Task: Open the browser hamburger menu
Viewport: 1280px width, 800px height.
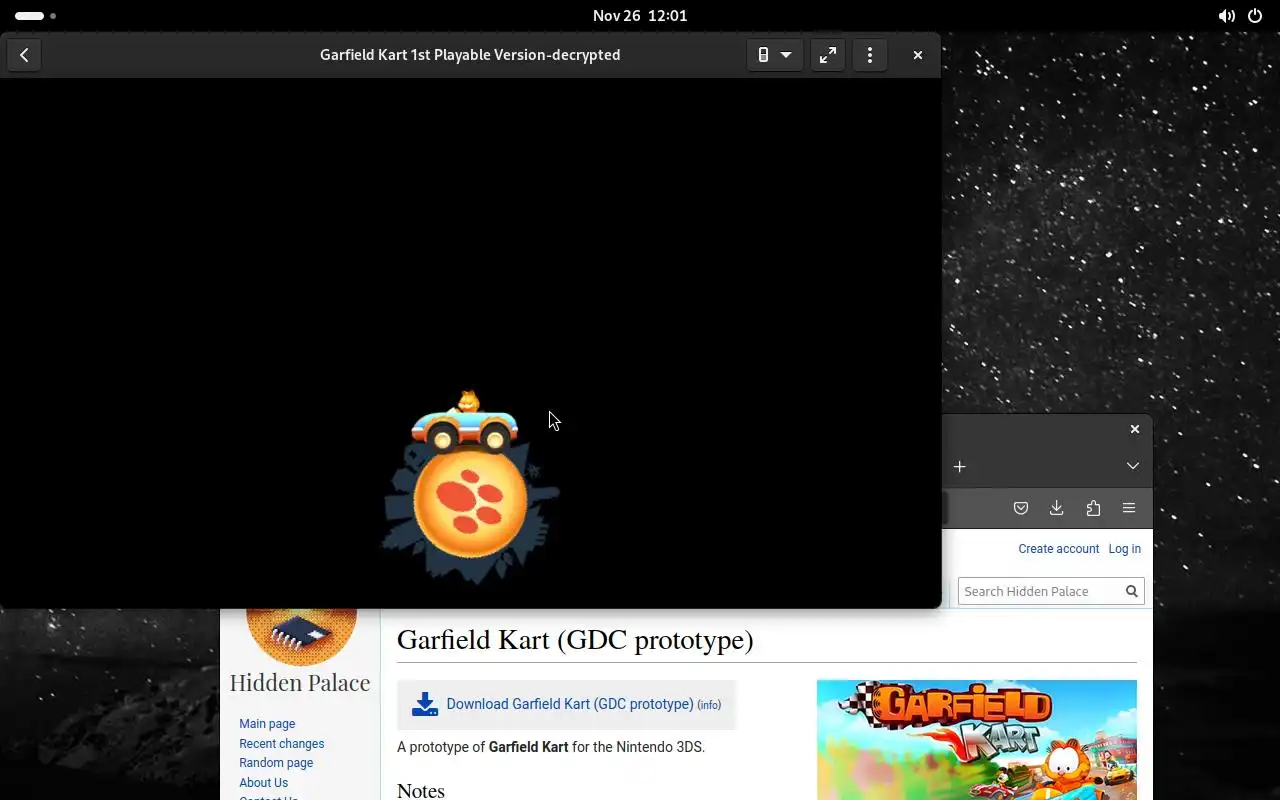Action: pyautogui.click(x=1129, y=508)
